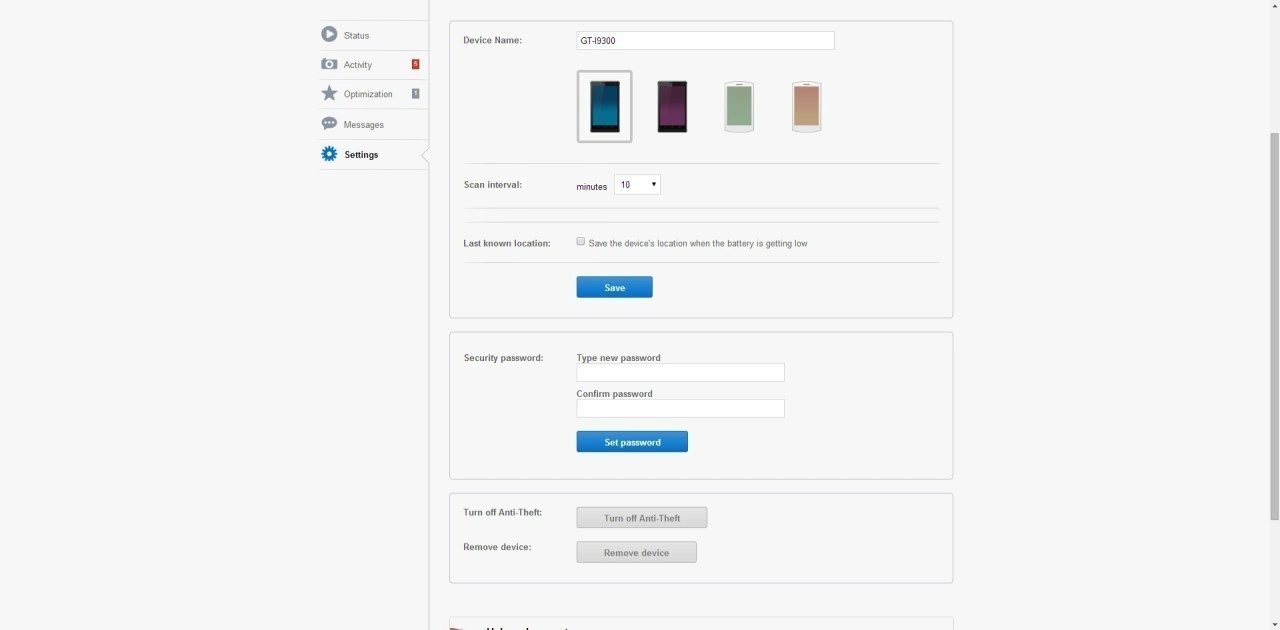Click the 'Scan interval:' label
The height and width of the screenshot is (630, 1280).
[x=492, y=185]
